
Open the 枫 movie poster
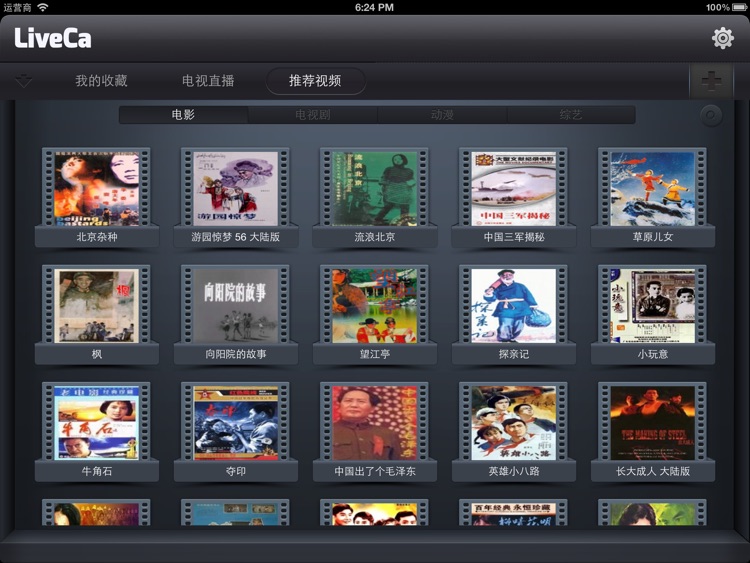[97, 306]
